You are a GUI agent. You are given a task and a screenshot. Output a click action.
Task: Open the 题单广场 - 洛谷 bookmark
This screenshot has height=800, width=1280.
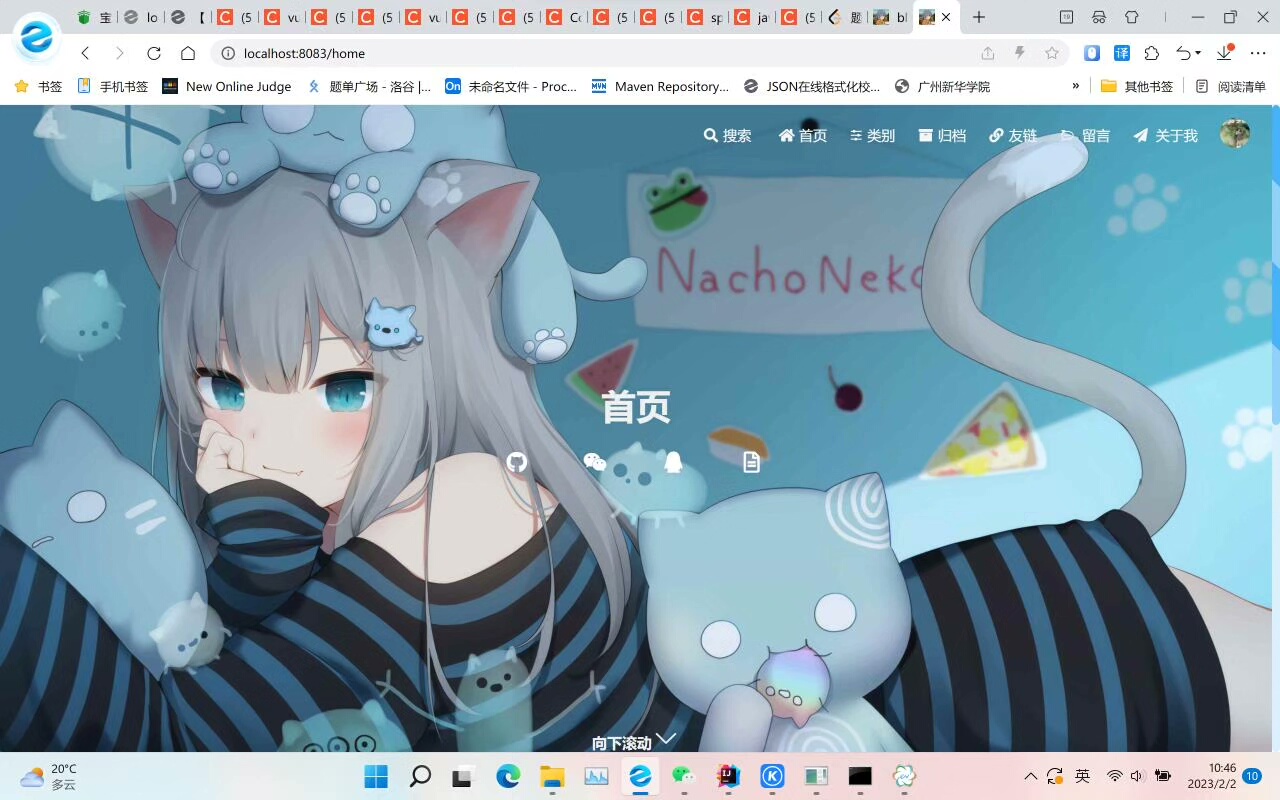click(369, 86)
